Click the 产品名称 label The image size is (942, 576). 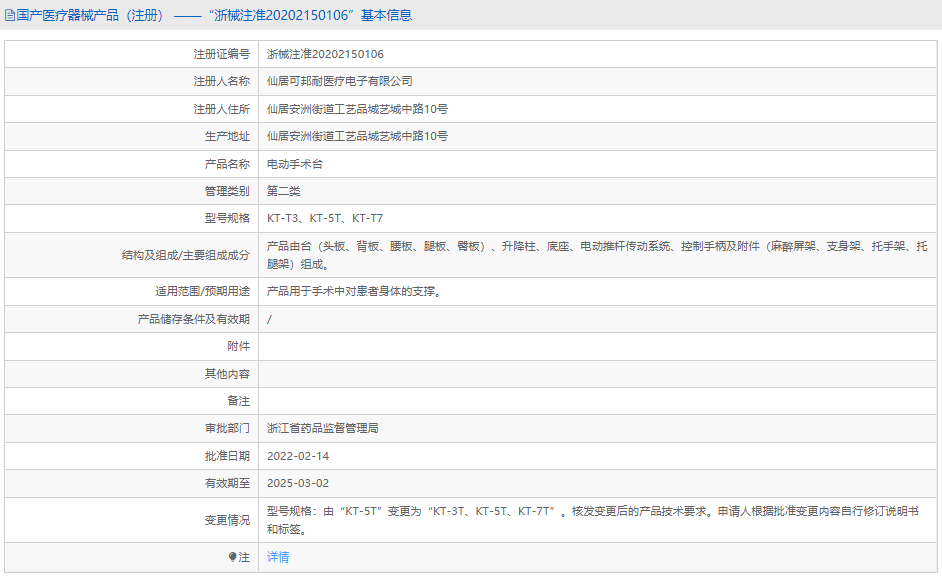click(227, 164)
